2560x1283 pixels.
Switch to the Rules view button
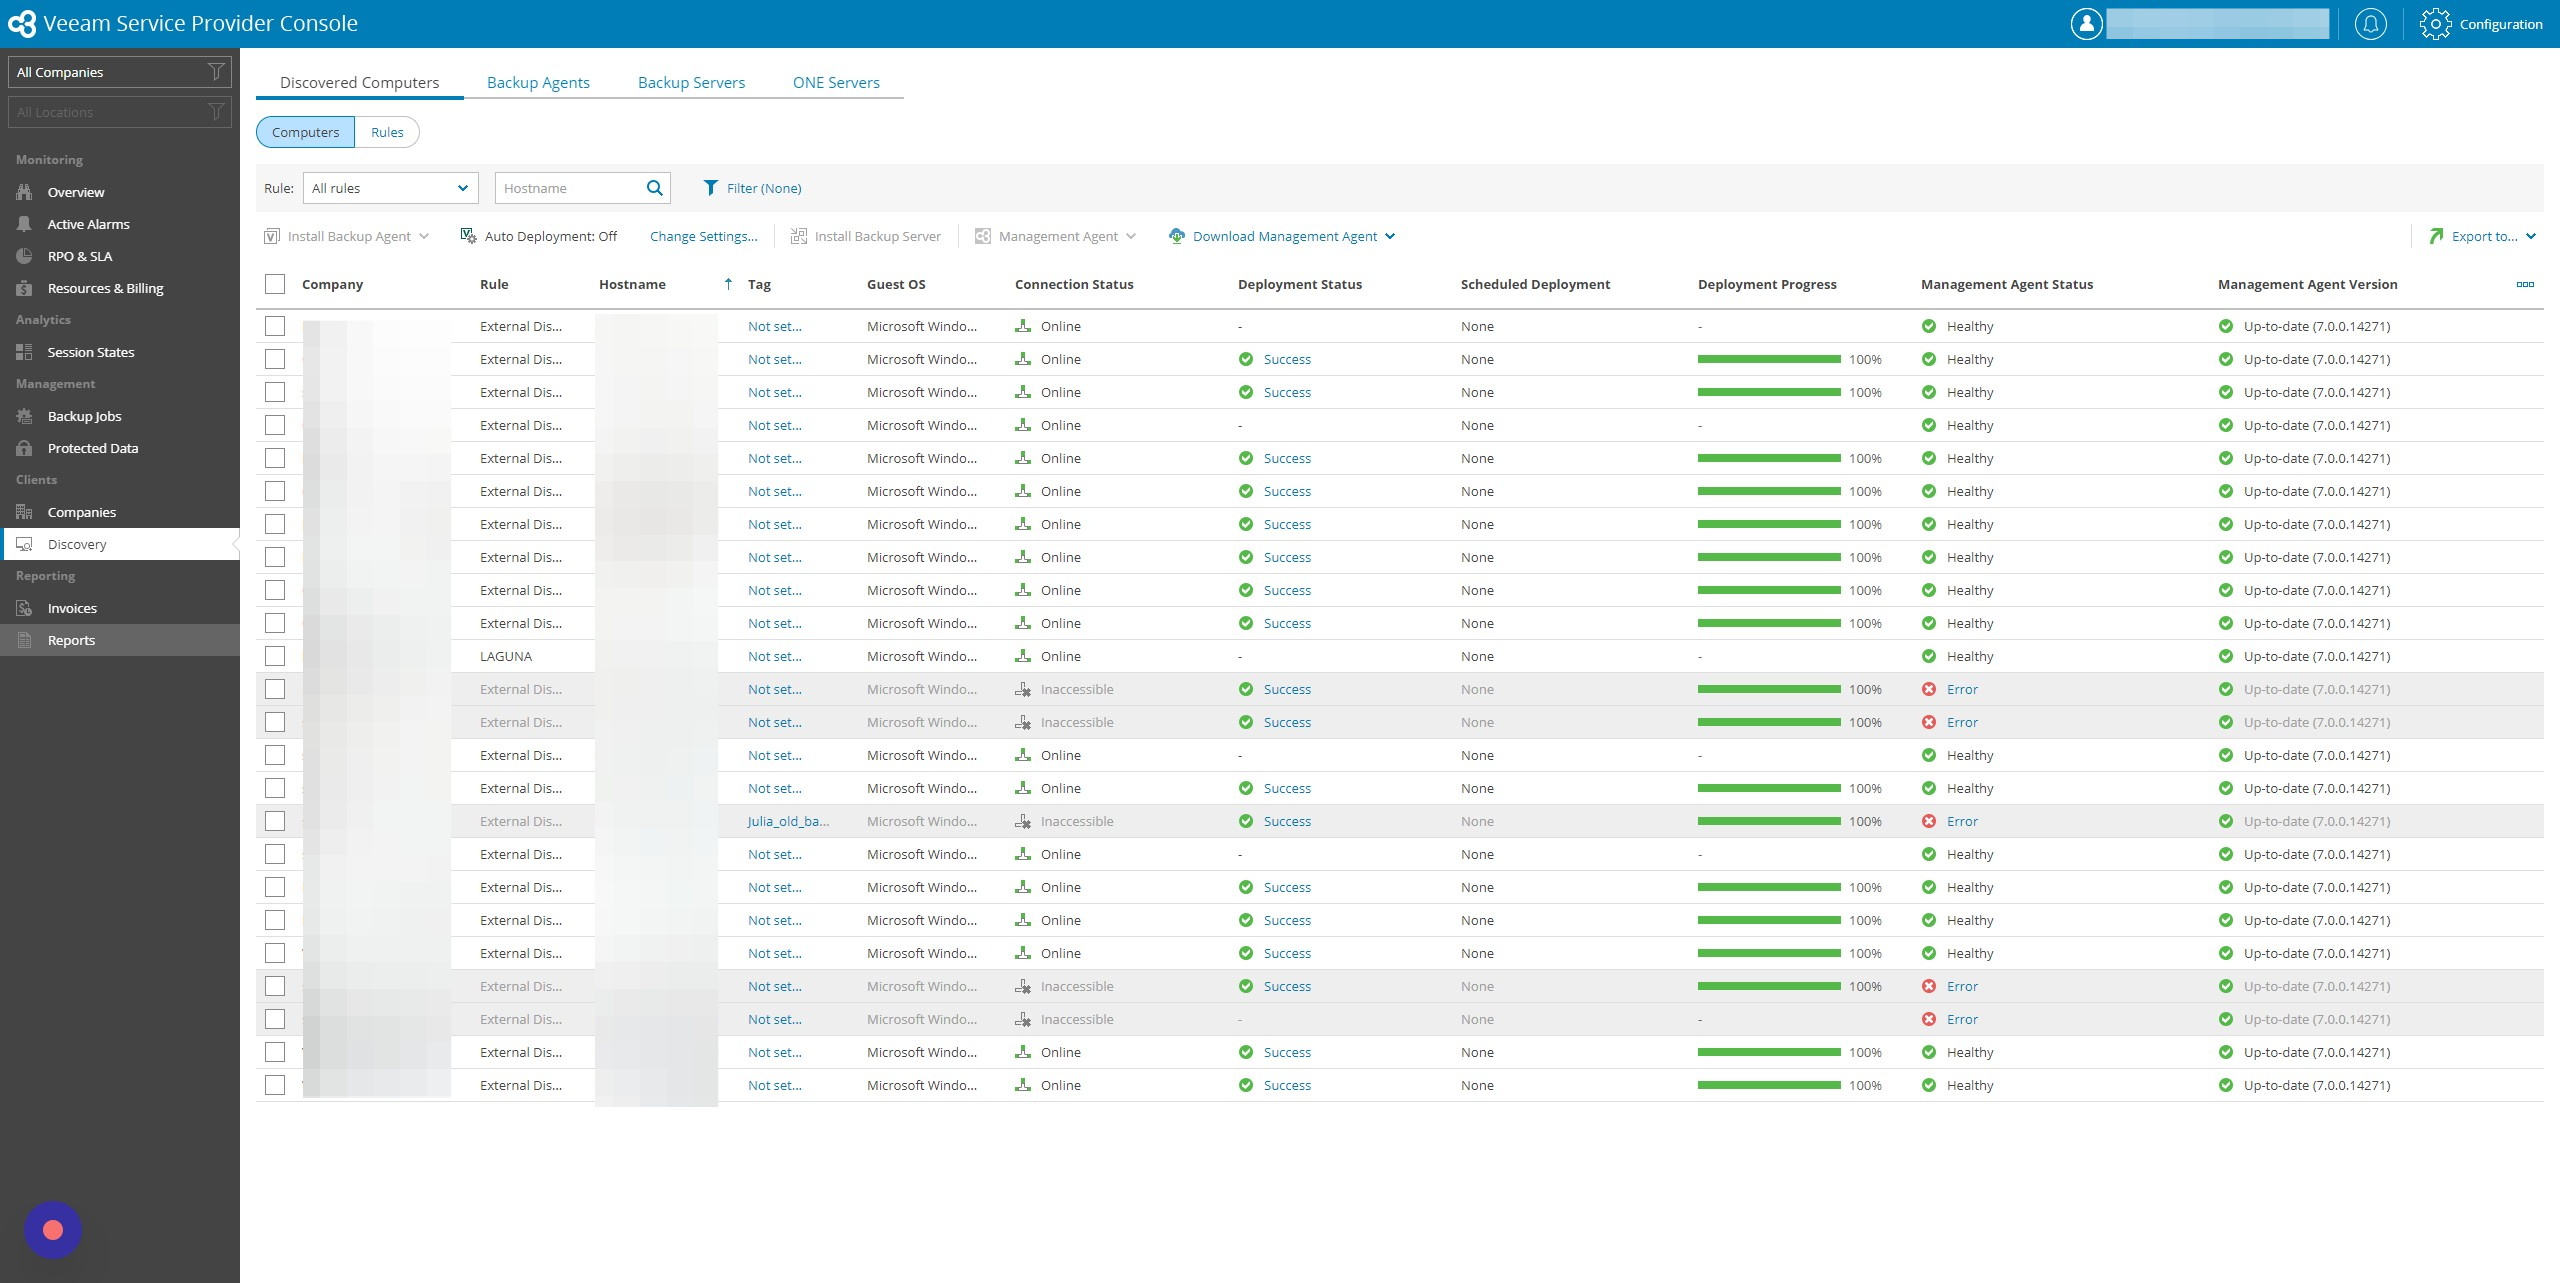387,132
